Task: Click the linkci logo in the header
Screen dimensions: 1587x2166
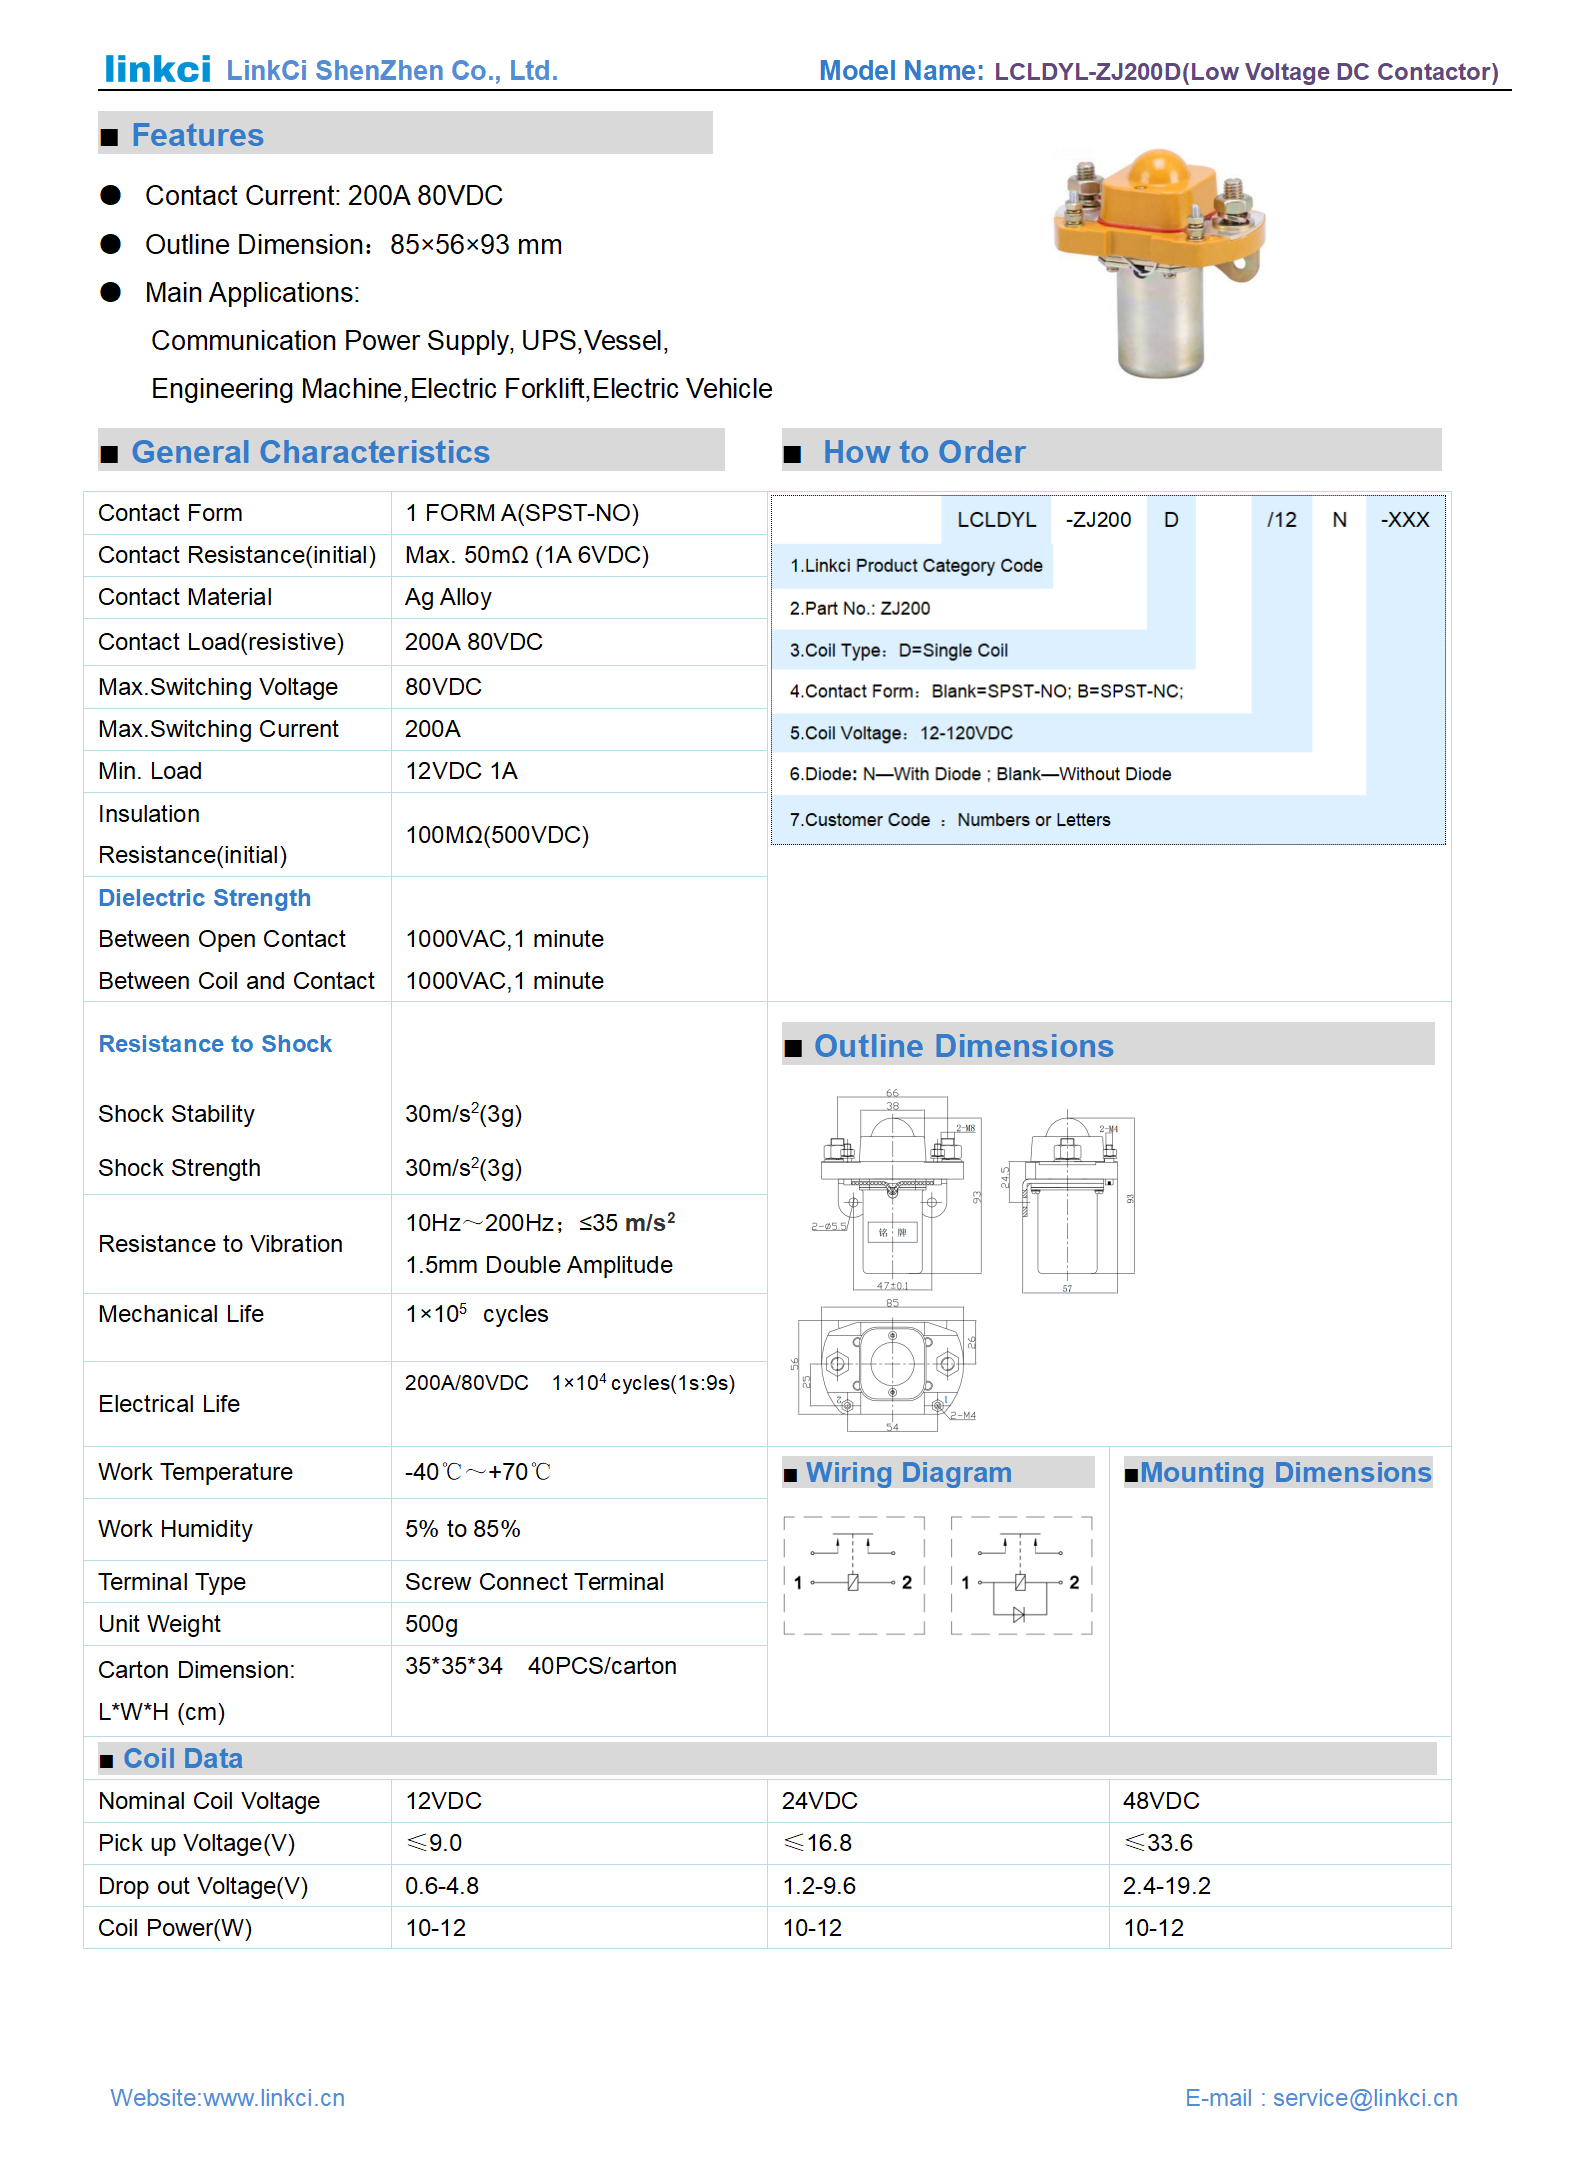Action: point(157,69)
